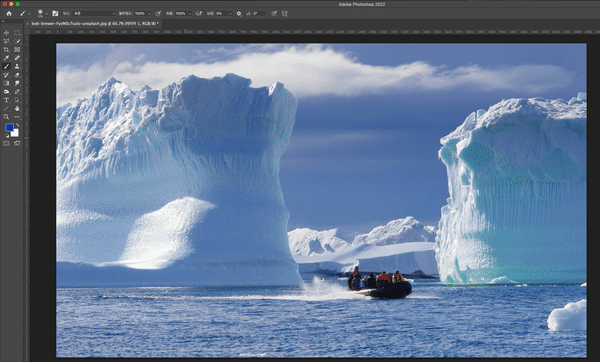Open the Edit Toolbar ellipsis menu
Image resolution: width=600 pixels, height=362 pixels.
click(x=17, y=117)
